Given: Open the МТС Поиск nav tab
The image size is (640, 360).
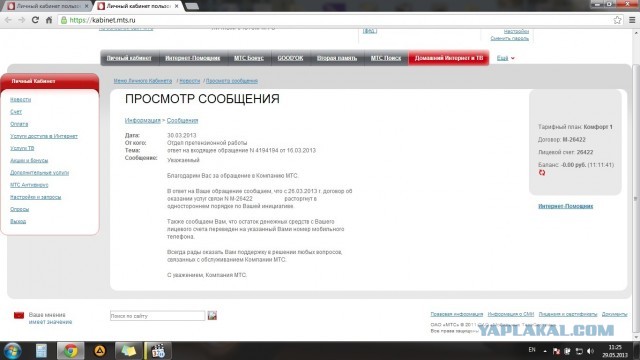Looking at the screenshot, I should pos(386,58).
